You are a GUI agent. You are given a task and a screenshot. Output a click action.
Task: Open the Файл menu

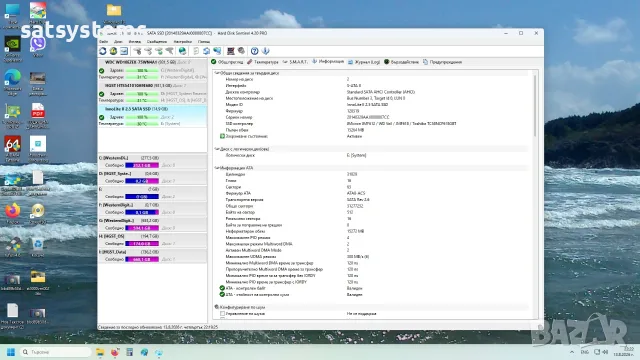pyautogui.click(x=104, y=42)
